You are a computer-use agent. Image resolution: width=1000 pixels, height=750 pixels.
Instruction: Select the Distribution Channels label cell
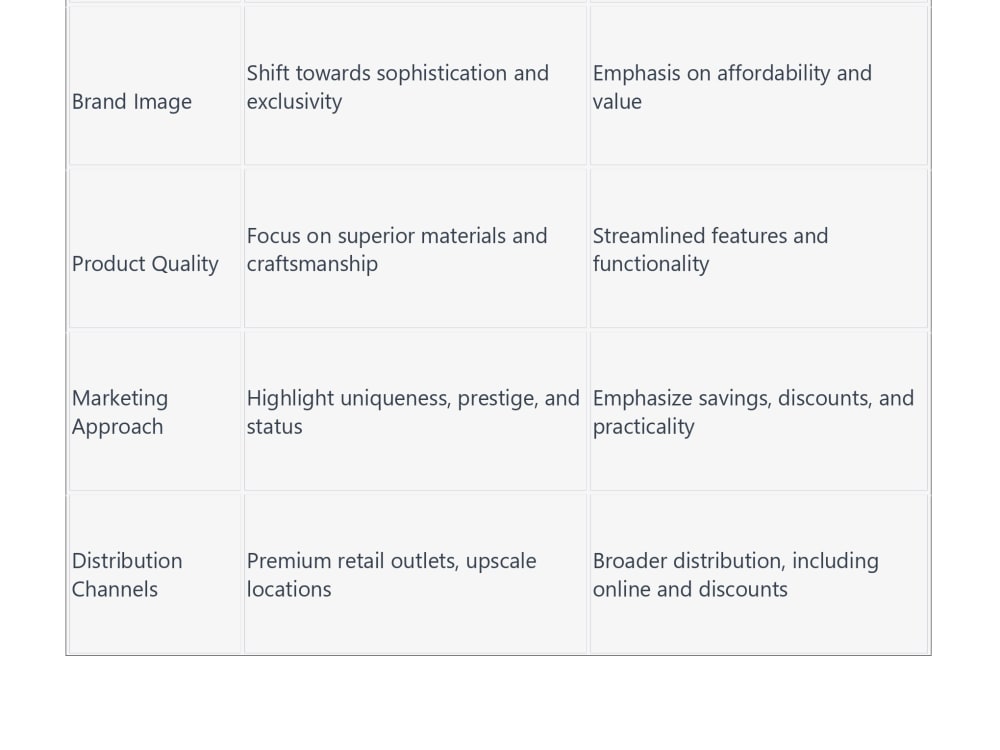[x=154, y=574]
